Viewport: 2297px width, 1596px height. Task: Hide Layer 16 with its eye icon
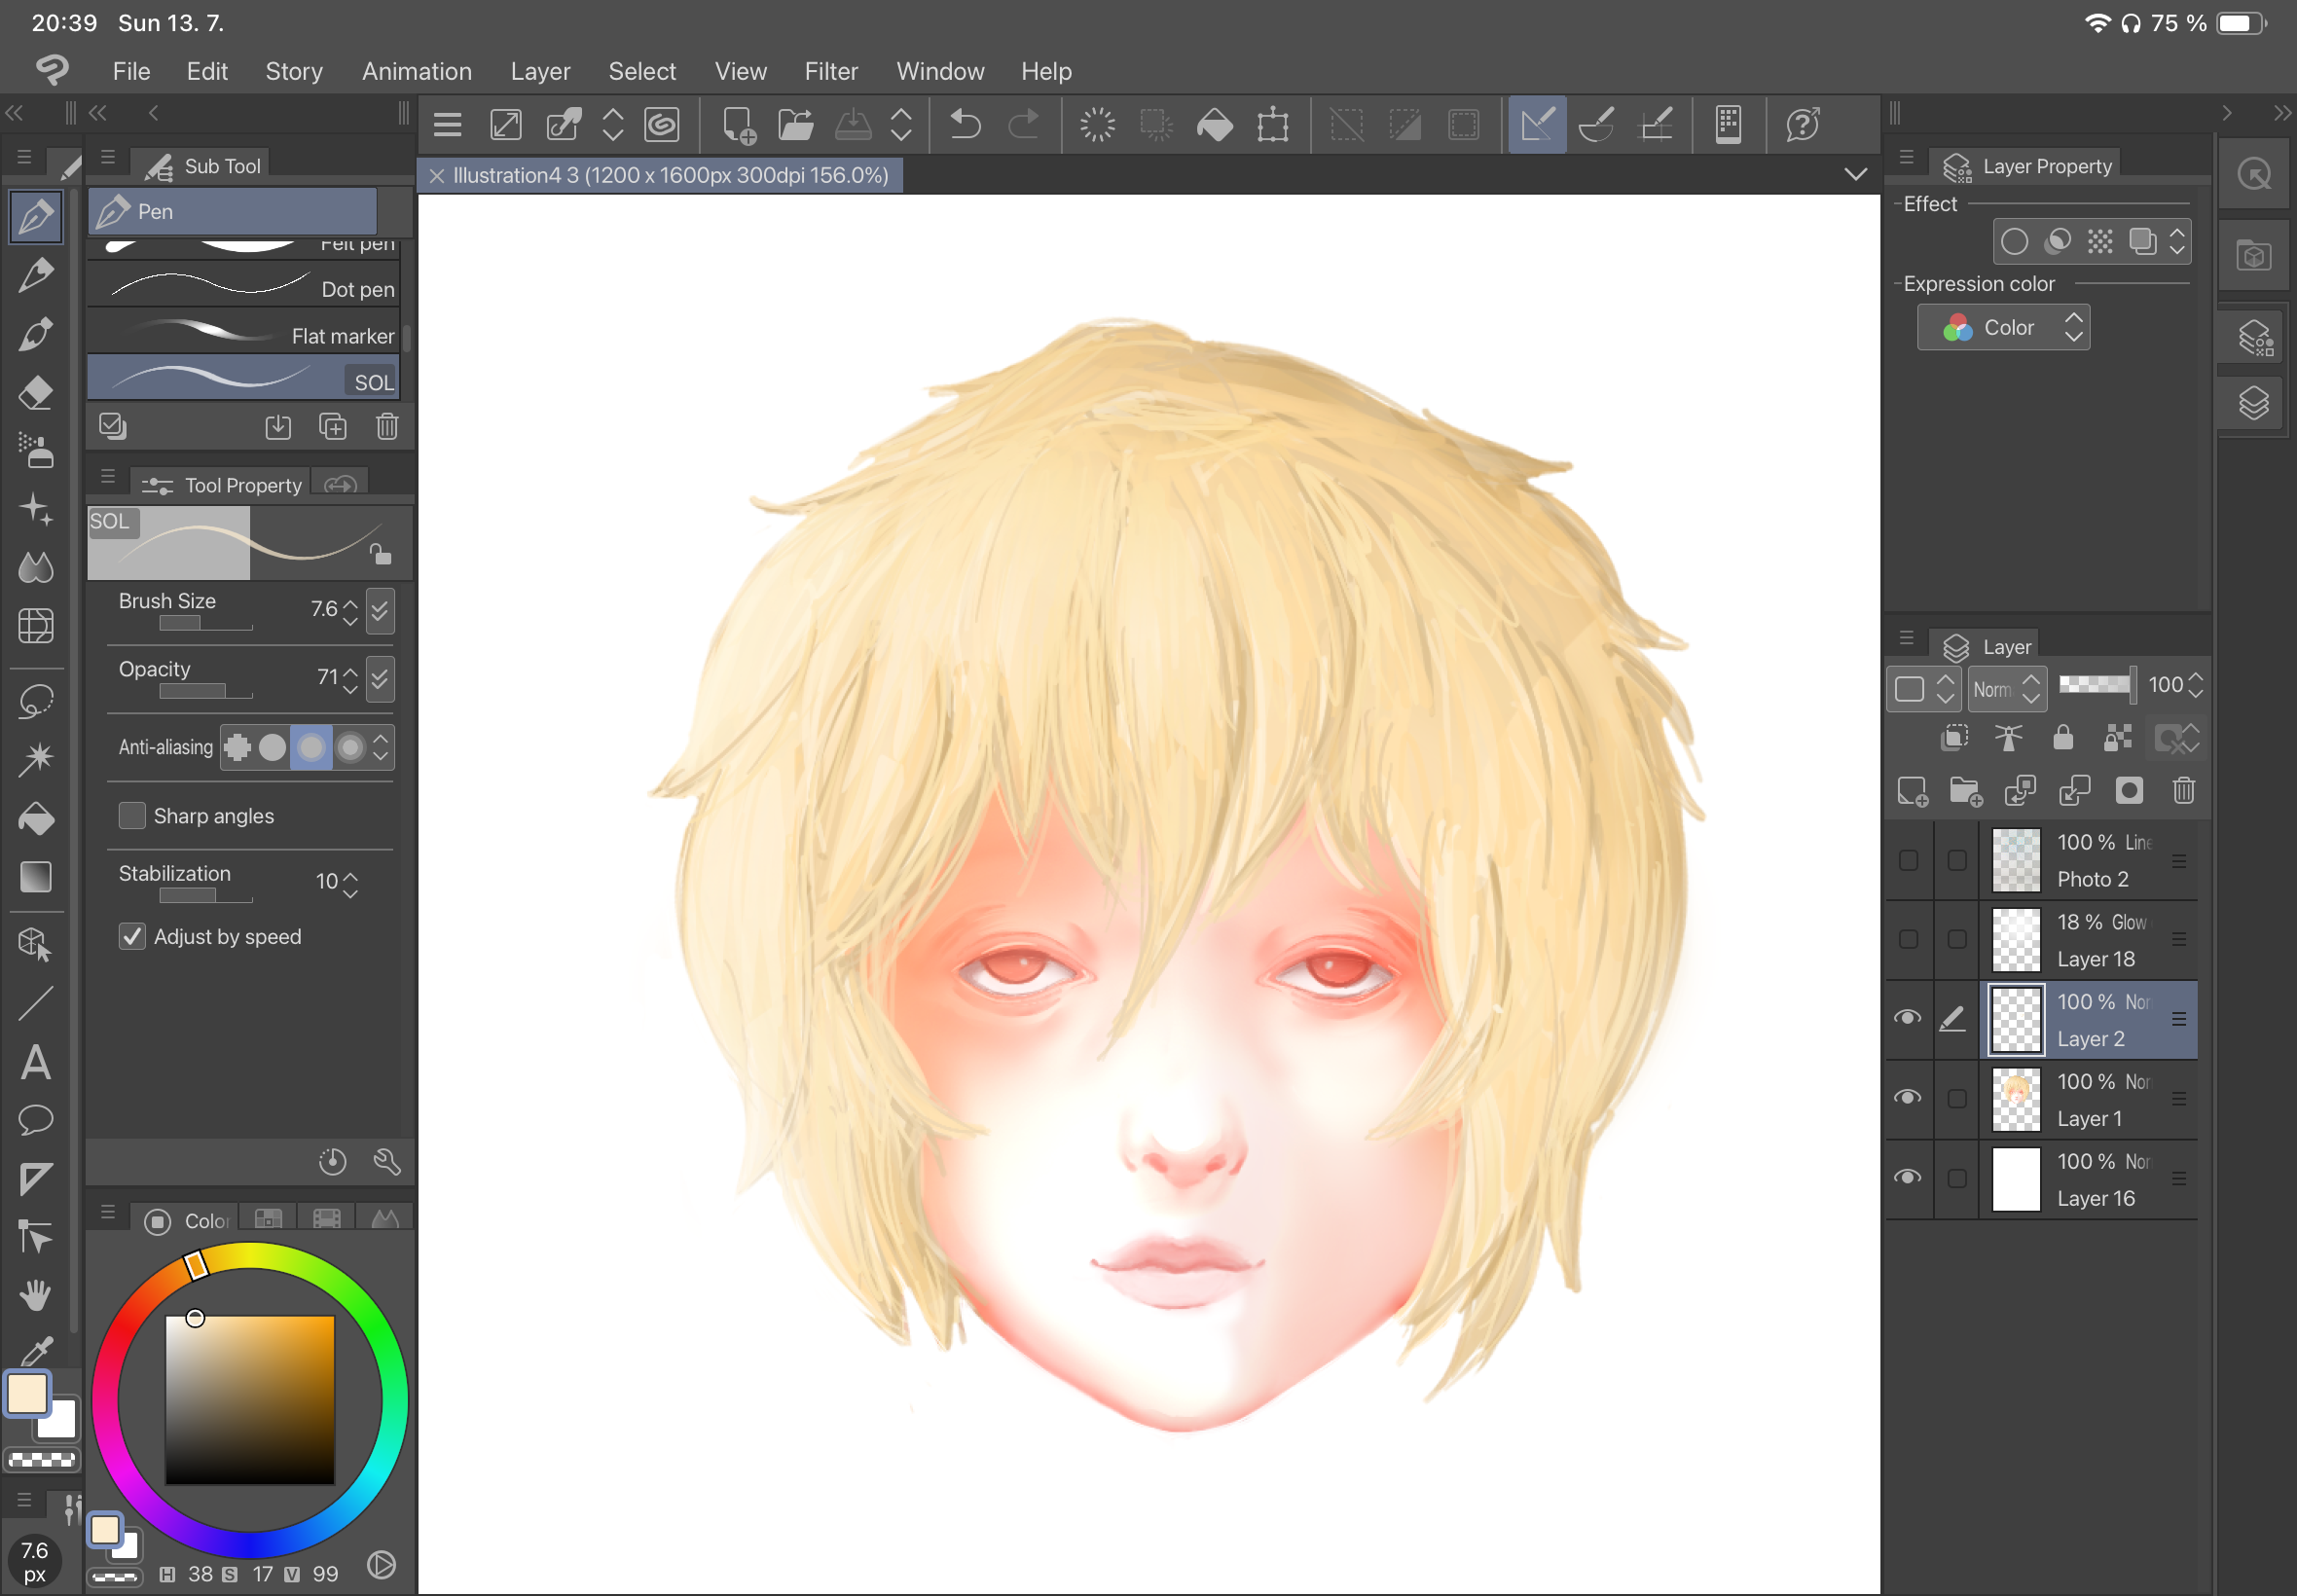click(x=1908, y=1178)
